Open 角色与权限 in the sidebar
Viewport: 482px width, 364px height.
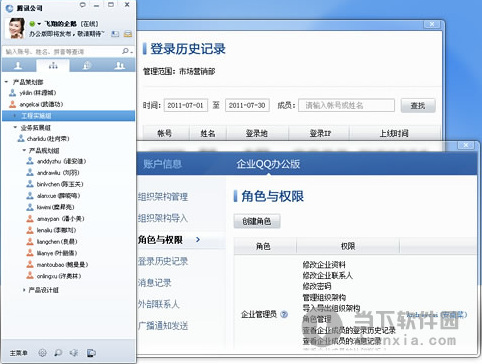[160, 240]
